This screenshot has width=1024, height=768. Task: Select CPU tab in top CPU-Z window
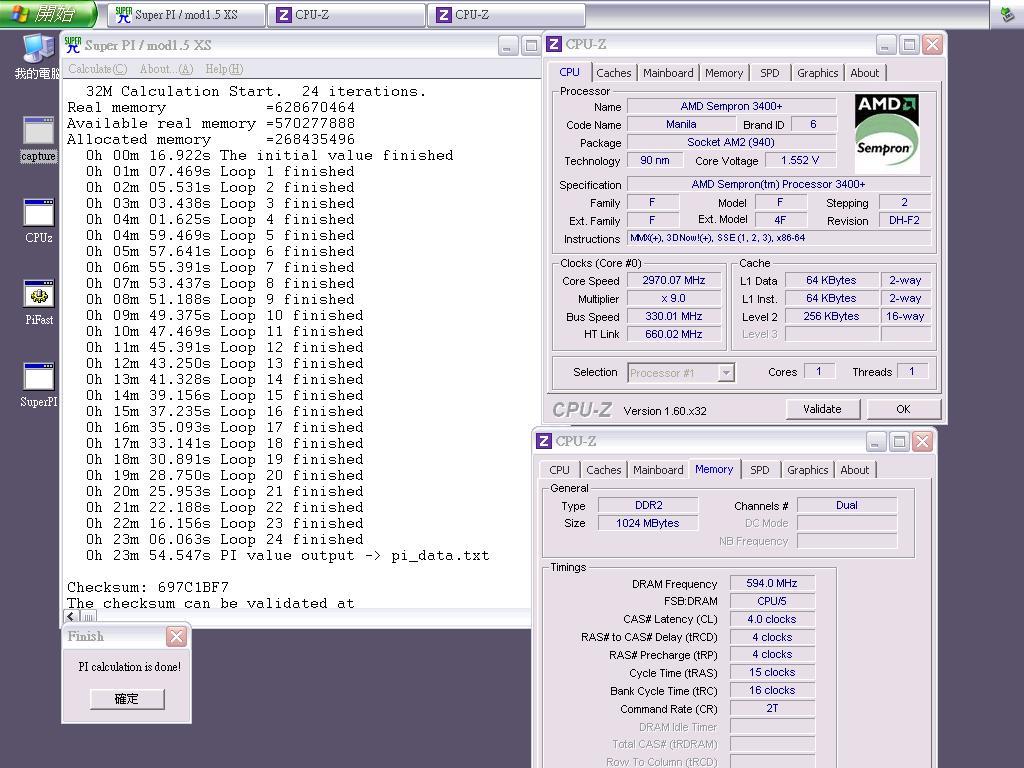(x=569, y=72)
